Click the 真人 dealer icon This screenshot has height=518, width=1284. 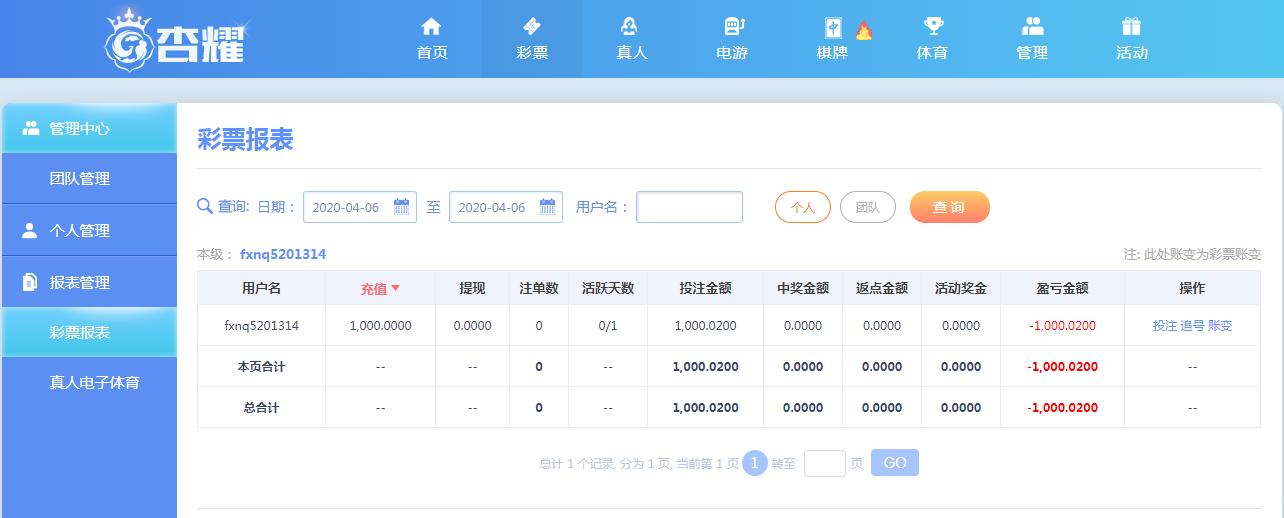(631, 26)
